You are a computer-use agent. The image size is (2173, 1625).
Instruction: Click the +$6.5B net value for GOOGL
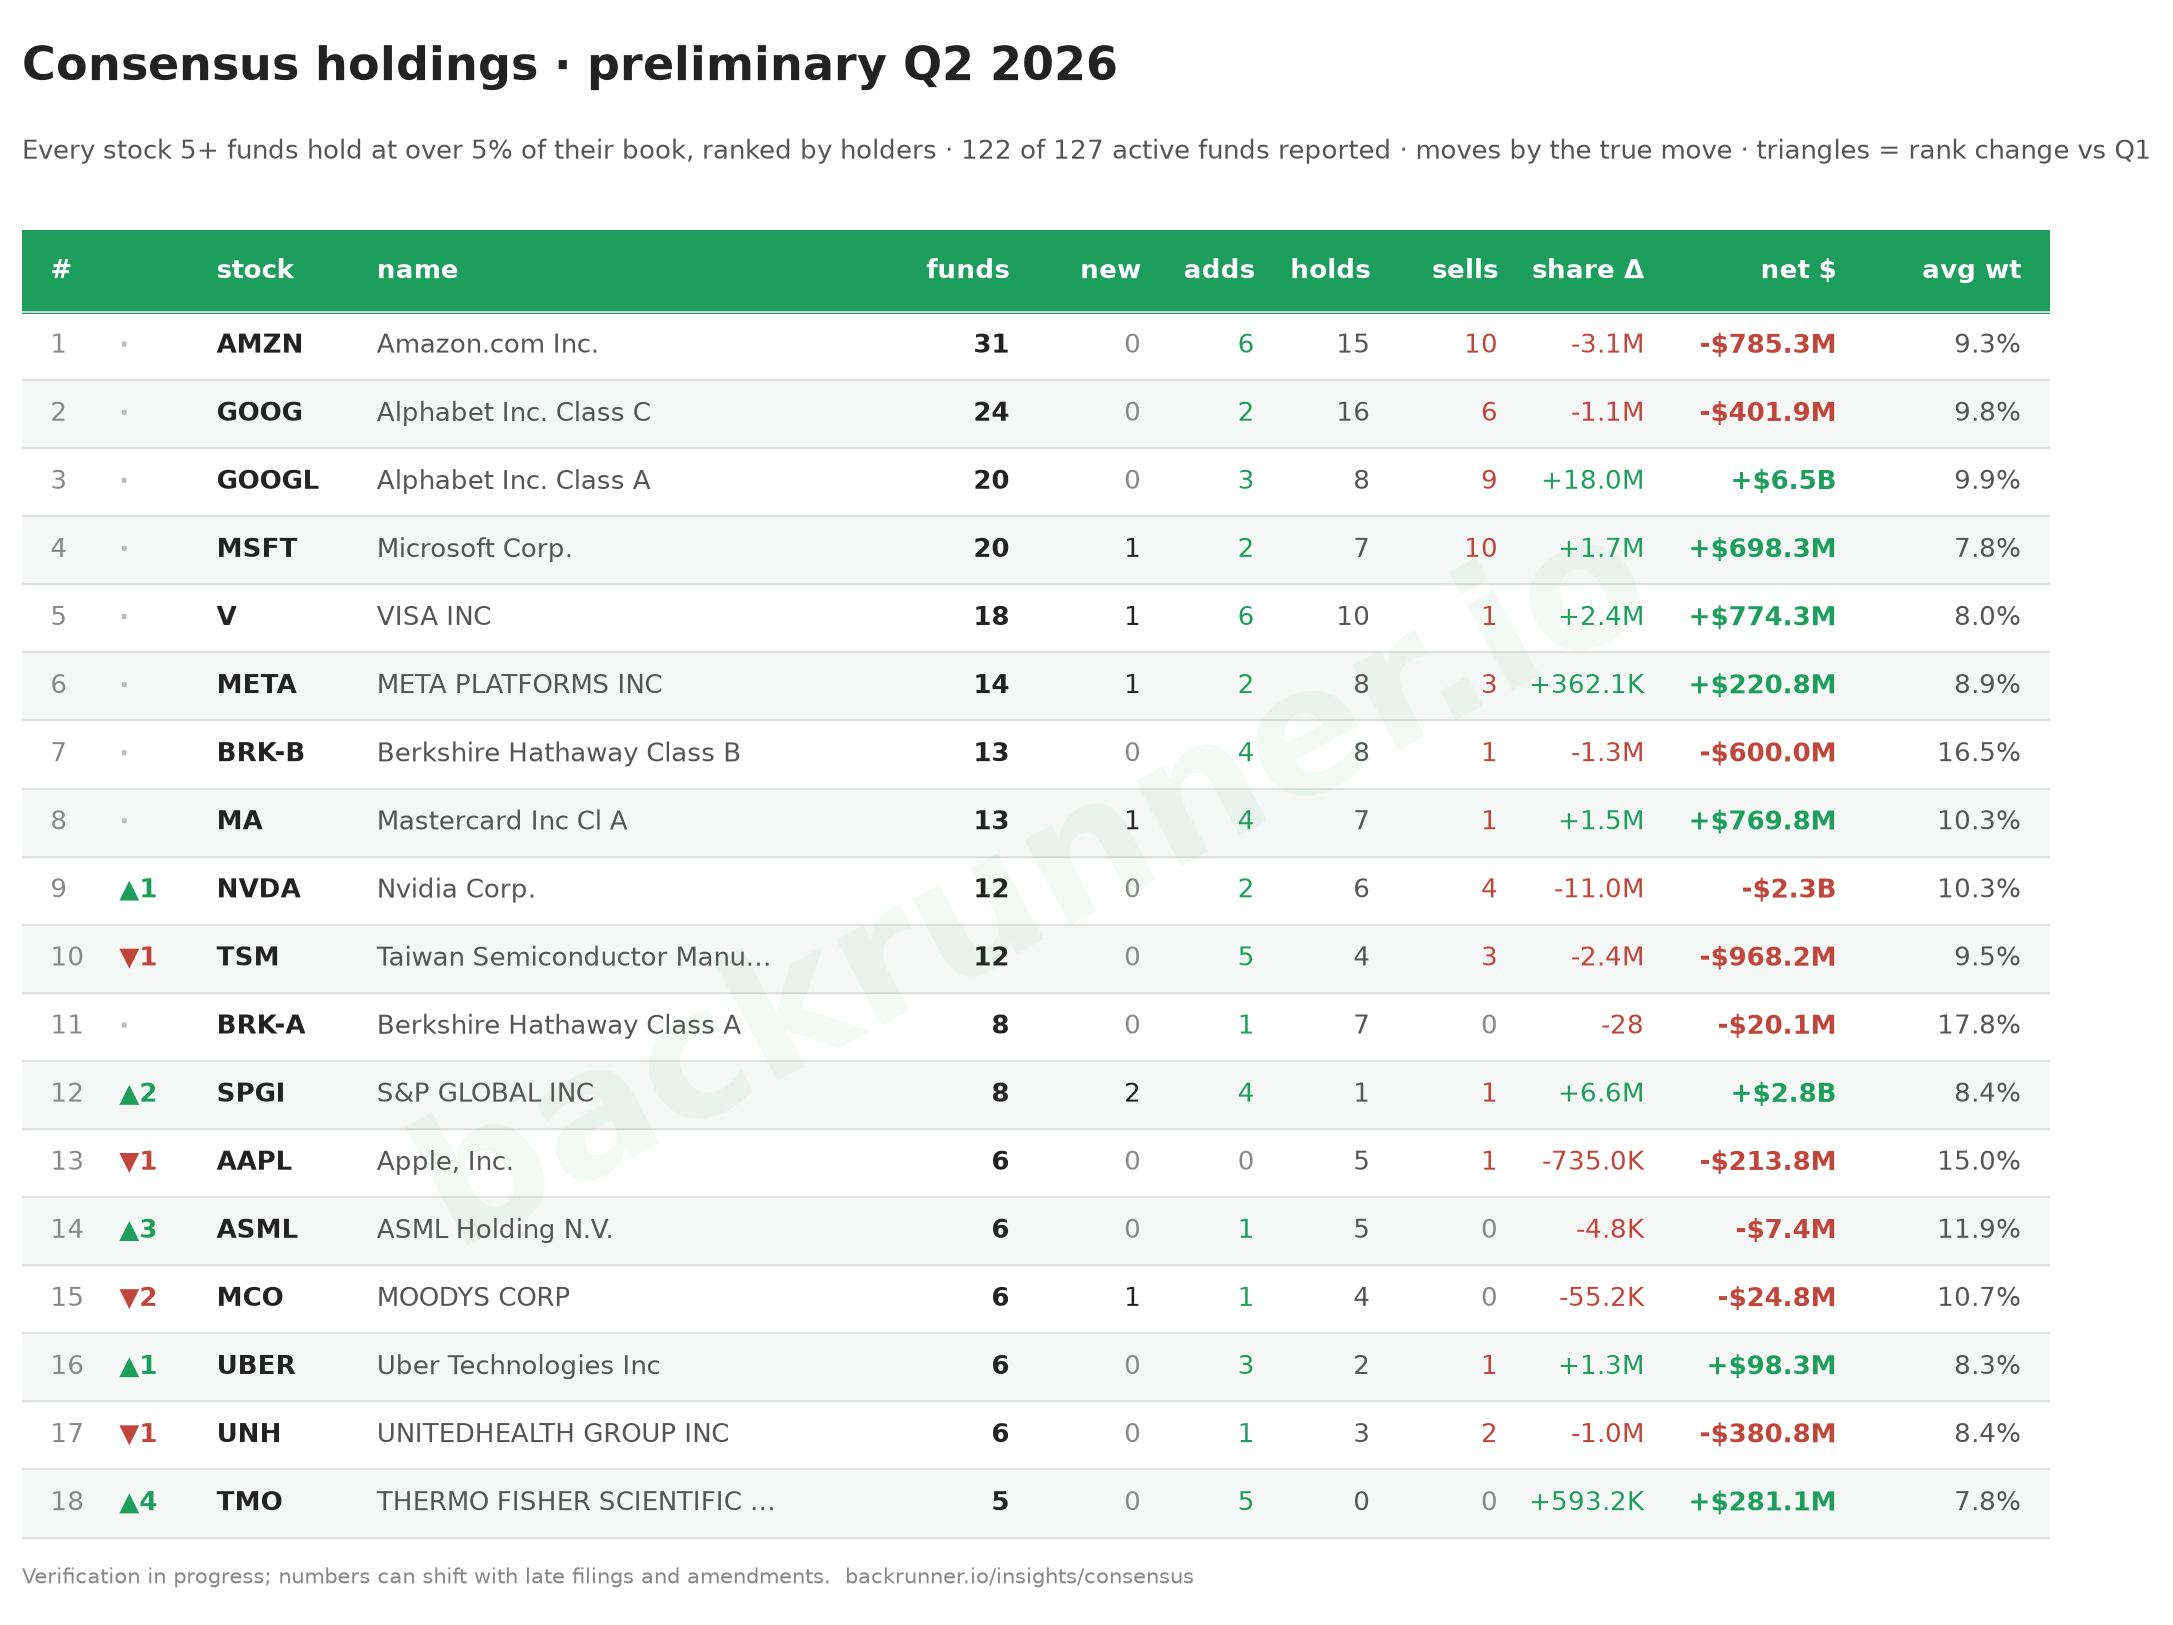click(1783, 480)
